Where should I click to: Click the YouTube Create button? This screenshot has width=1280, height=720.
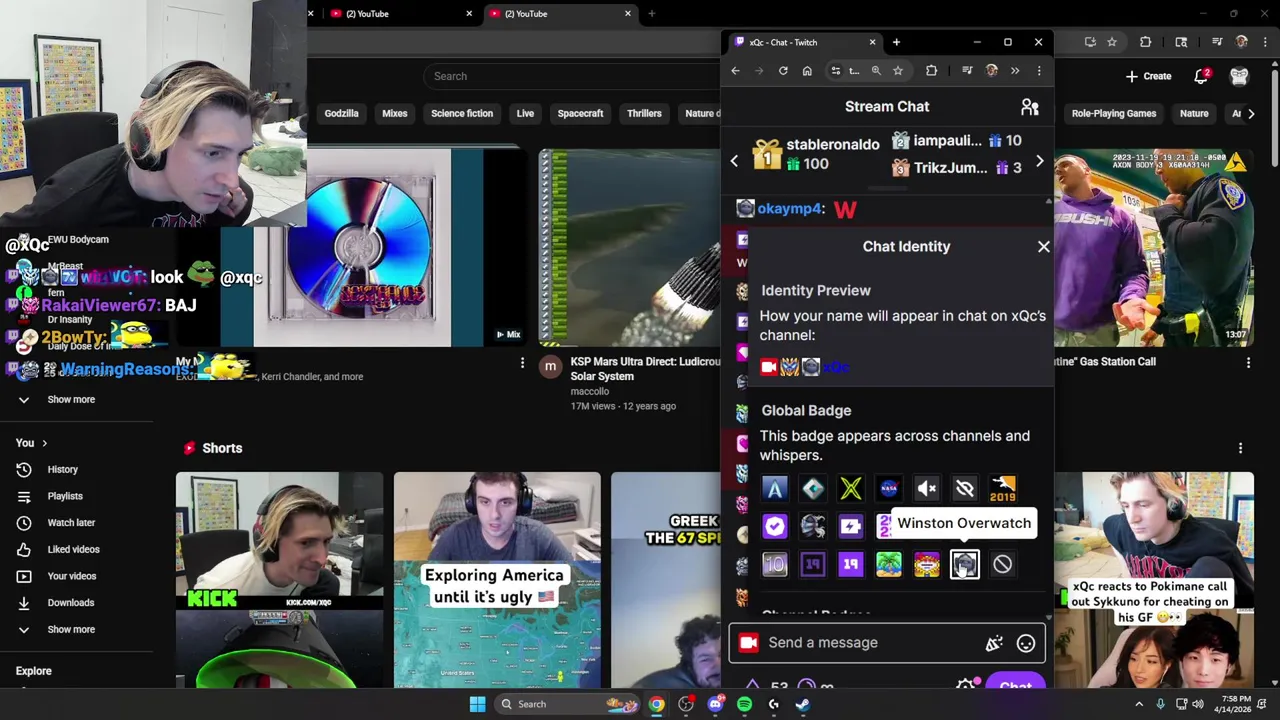point(1148,76)
